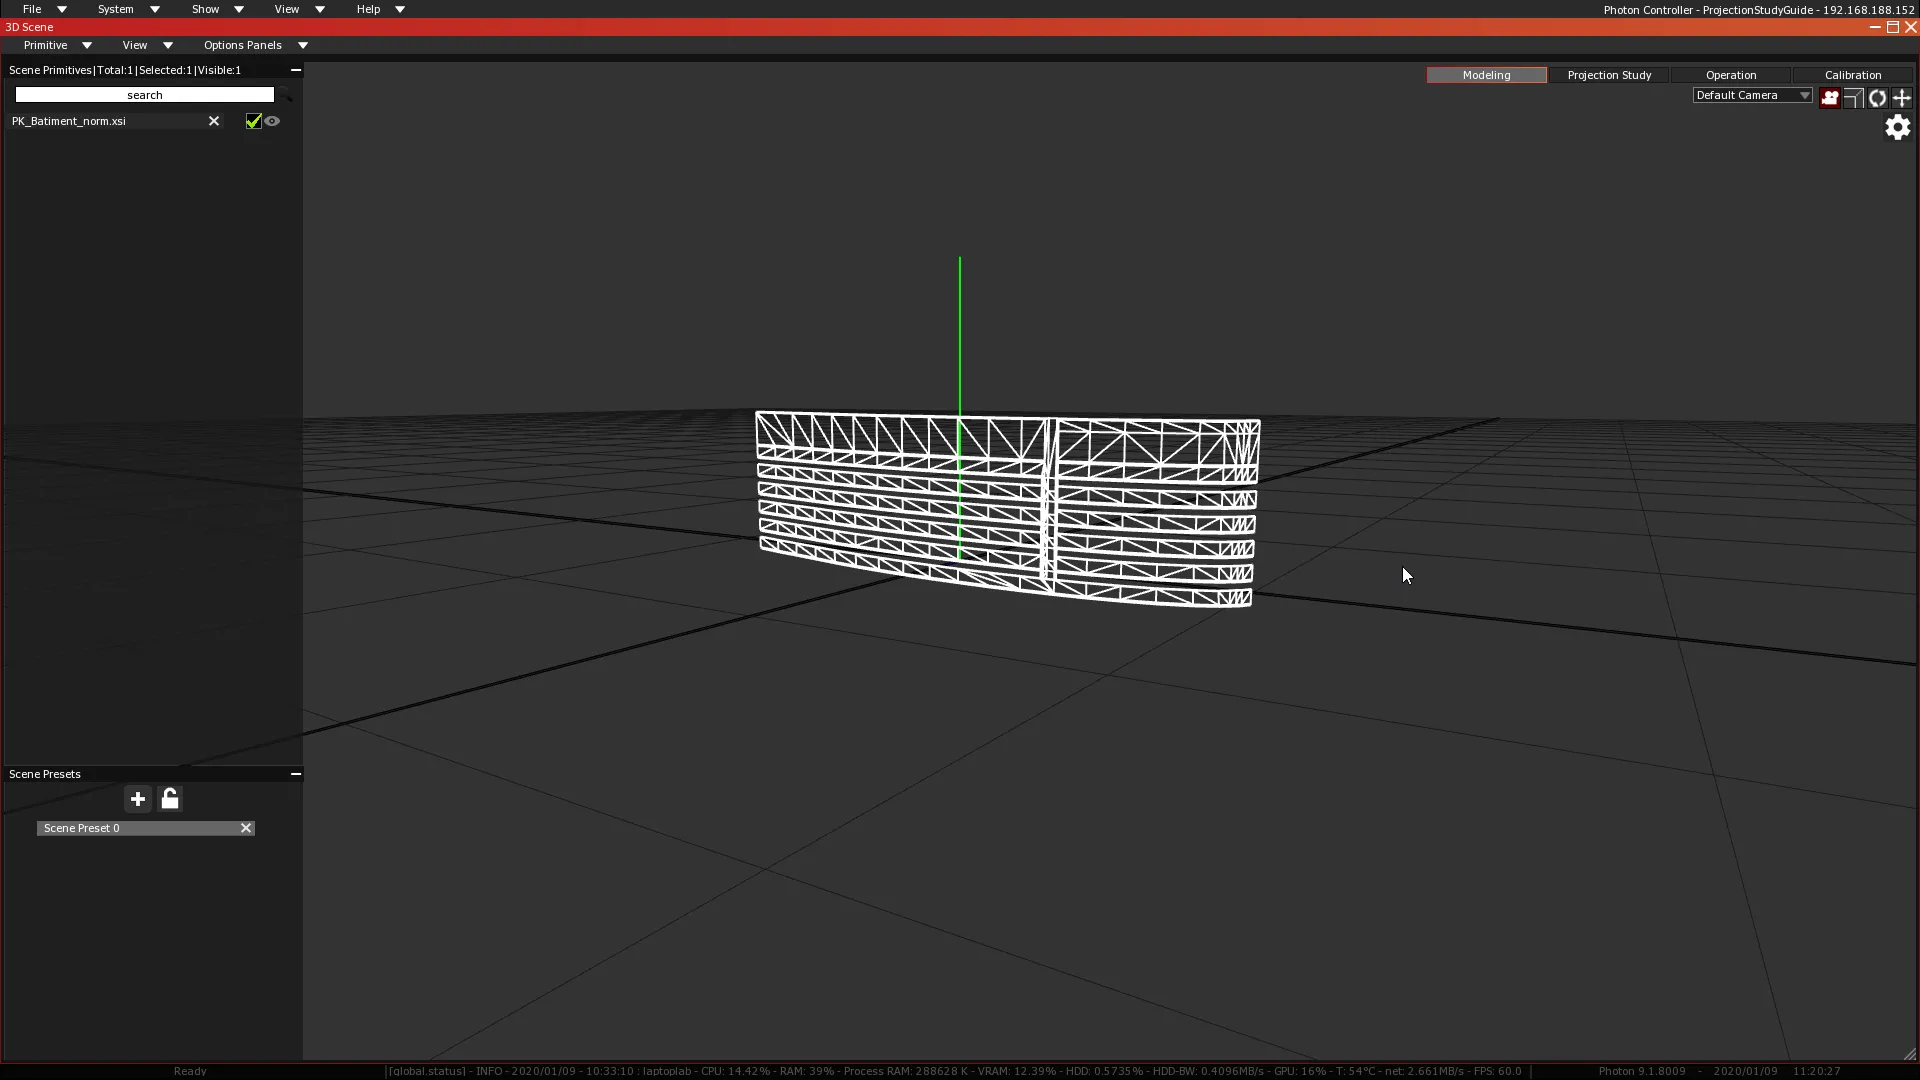Image resolution: width=1920 pixels, height=1080 pixels.
Task: Collapse the Scene Presets panel
Action: 295,774
